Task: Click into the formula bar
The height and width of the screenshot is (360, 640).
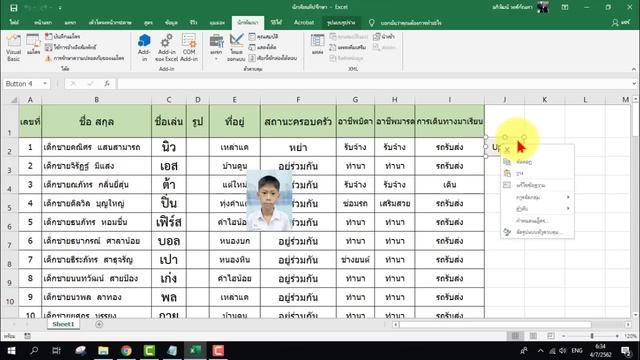Action: [373, 84]
